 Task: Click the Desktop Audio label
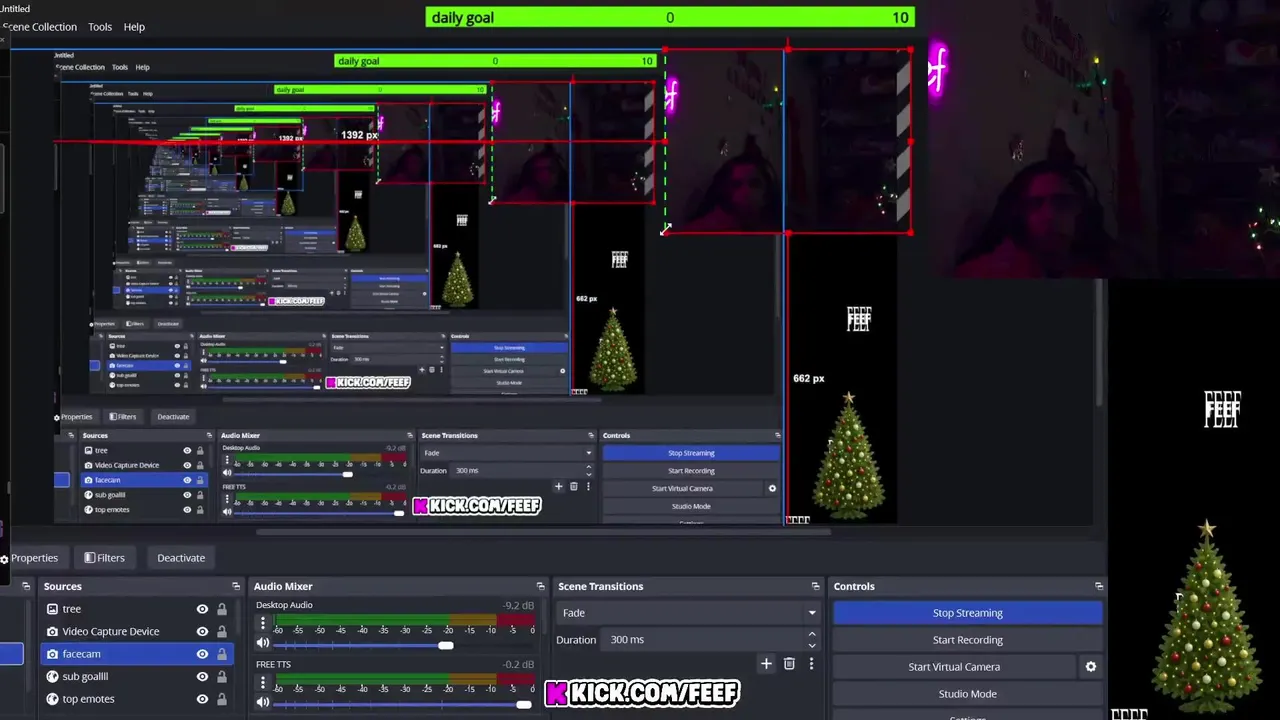(284, 605)
